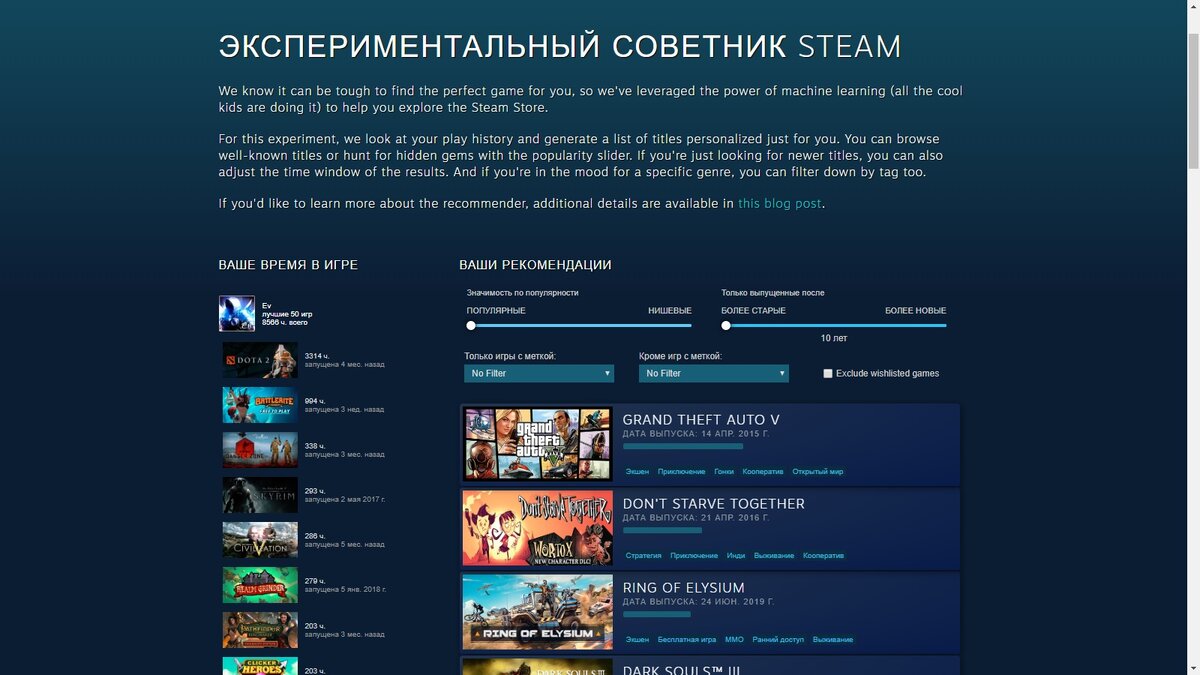
Task: Select the Приключение tag under Don't Starve Together
Action: point(694,555)
